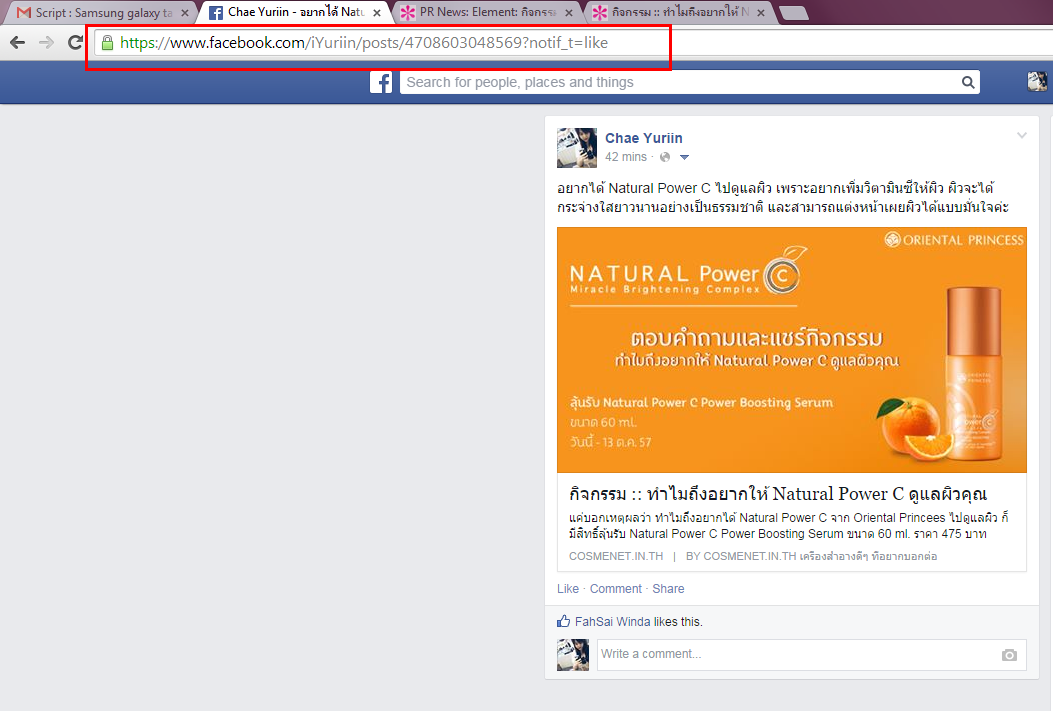Screen dimensions: 1053x711
Task: Attach photo with camera icon in comment box
Action: point(1009,655)
